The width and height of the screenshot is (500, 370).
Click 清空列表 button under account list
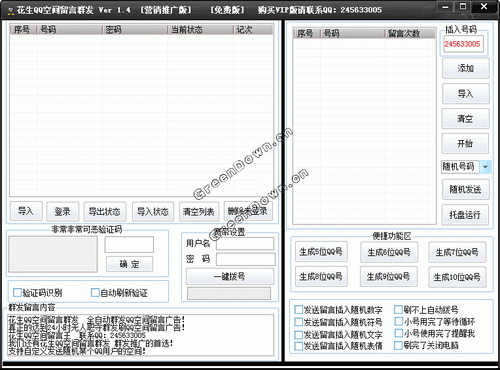[199, 211]
